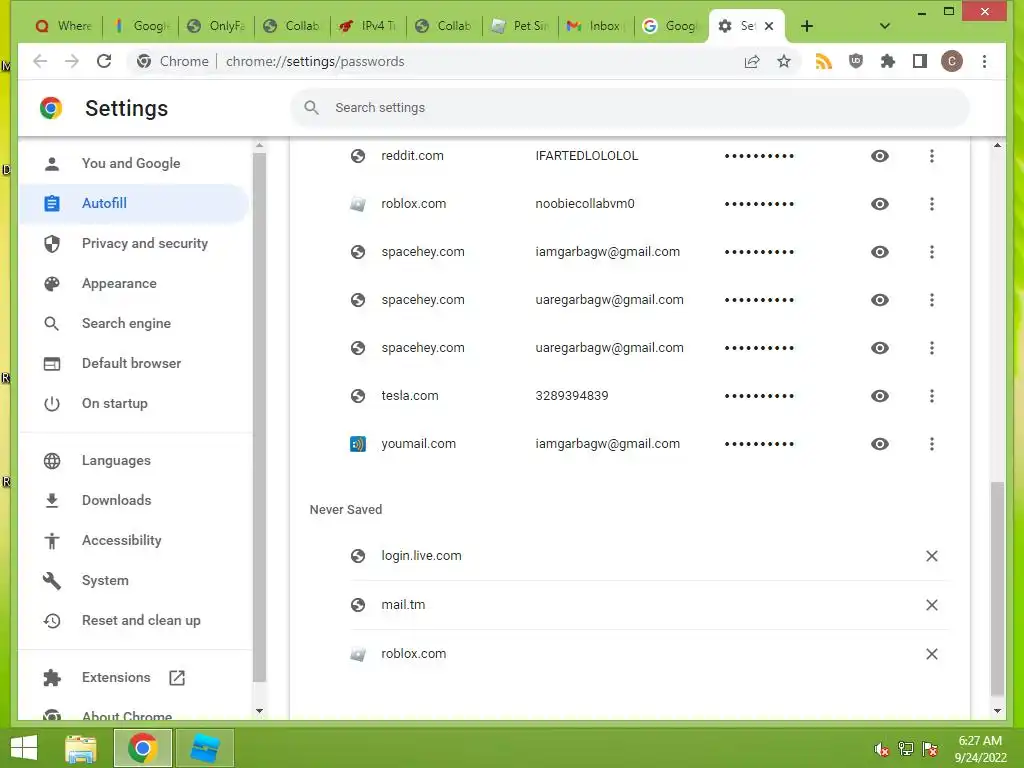Open Languages settings
This screenshot has height=768, width=1024.
click(134, 460)
